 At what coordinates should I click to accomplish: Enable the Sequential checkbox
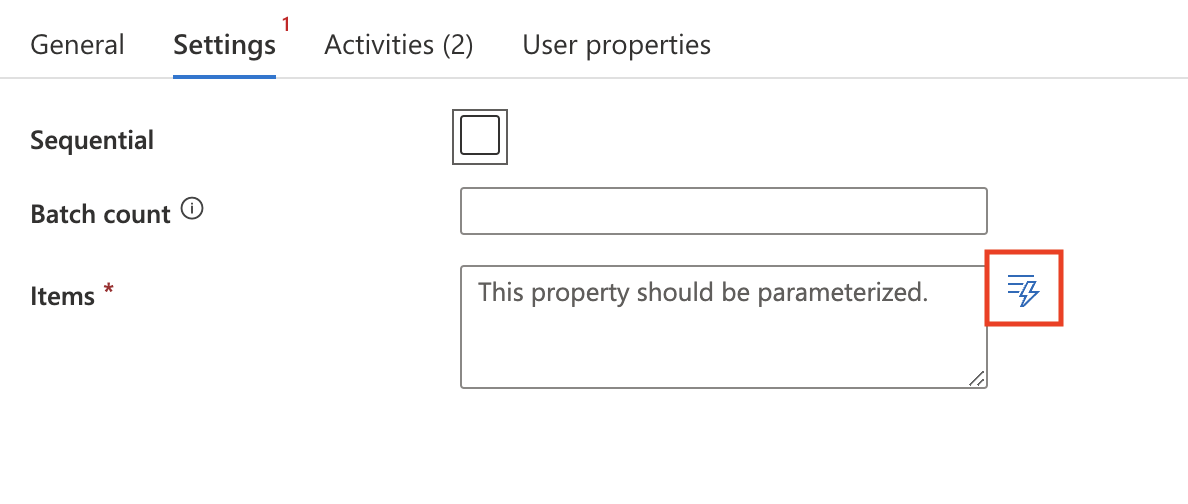(480, 136)
